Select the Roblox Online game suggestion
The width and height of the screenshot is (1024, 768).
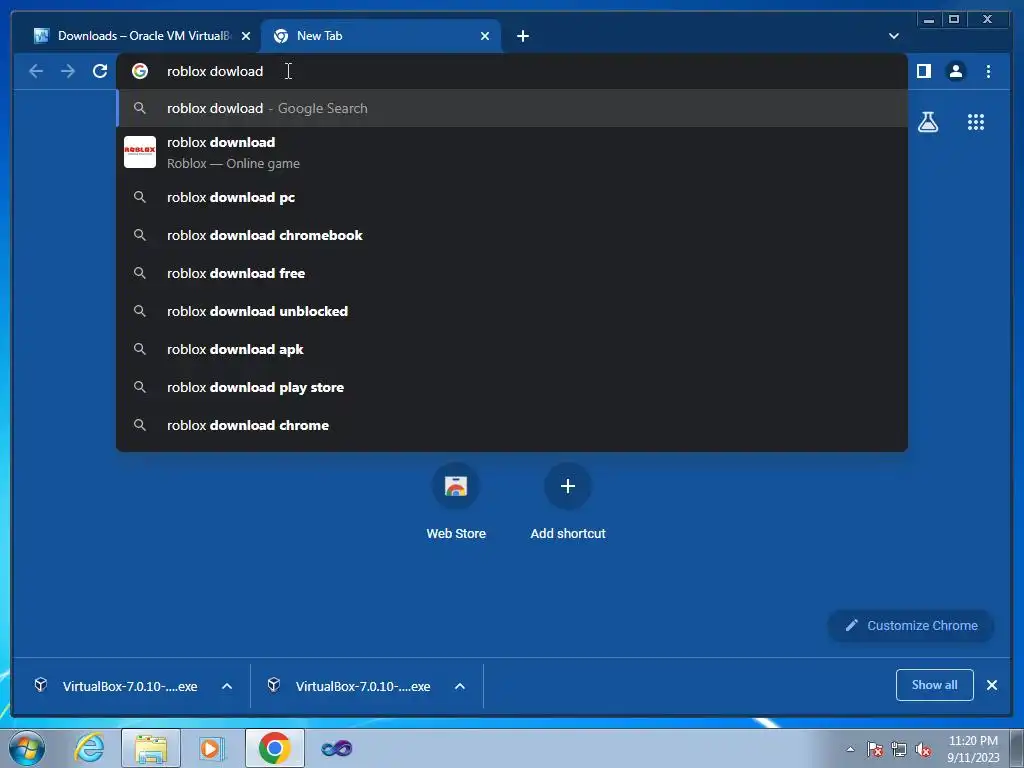[x=512, y=152]
